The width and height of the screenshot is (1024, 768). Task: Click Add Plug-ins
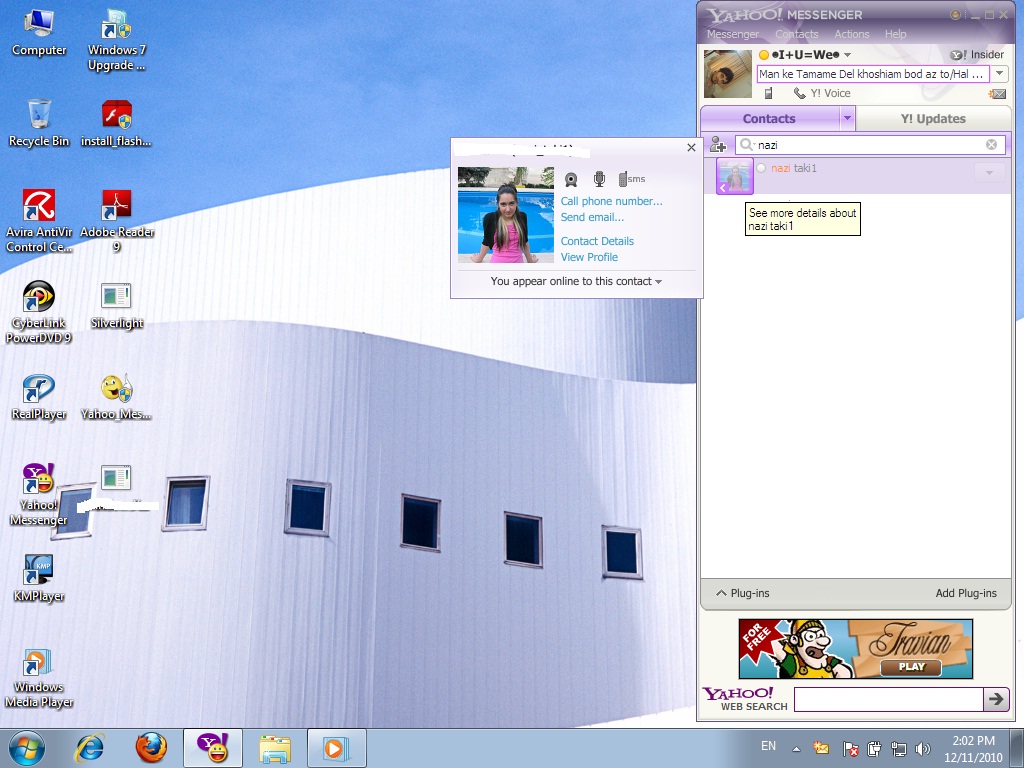click(966, 593)
